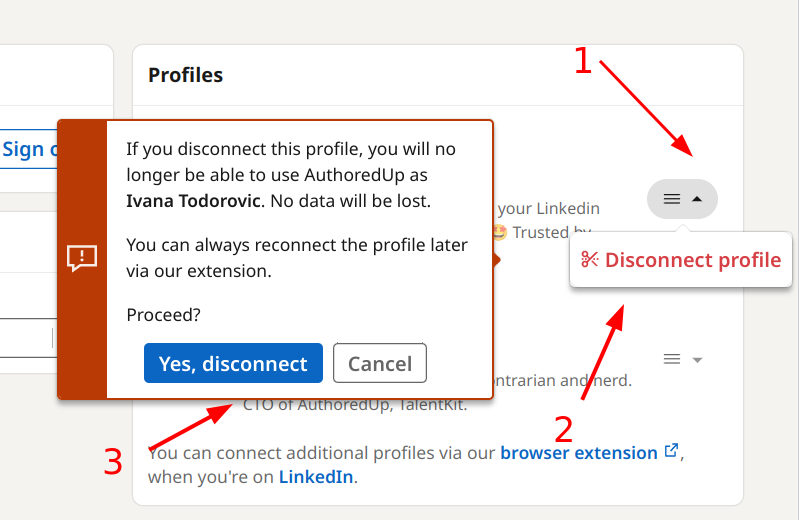Click the partially visible Sign button

tap(29, 149)
